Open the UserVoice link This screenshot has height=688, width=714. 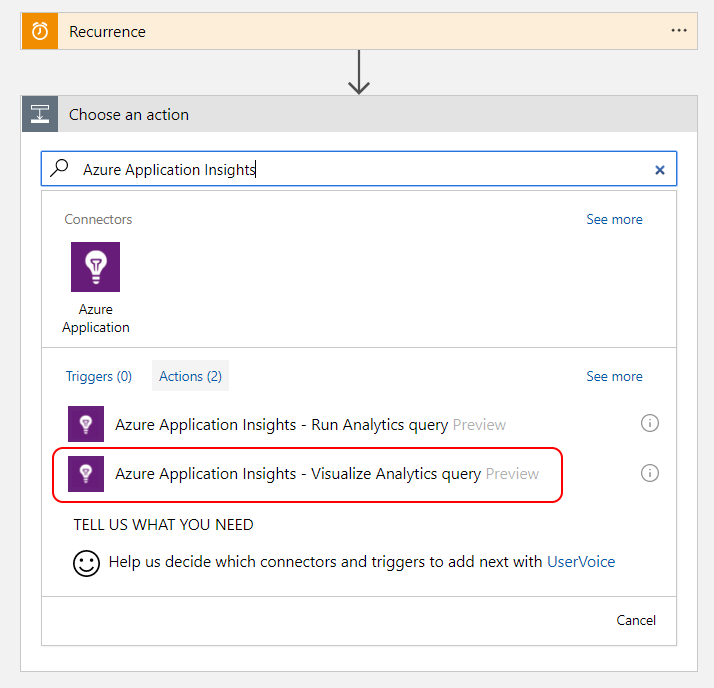(x=581, y=562)
